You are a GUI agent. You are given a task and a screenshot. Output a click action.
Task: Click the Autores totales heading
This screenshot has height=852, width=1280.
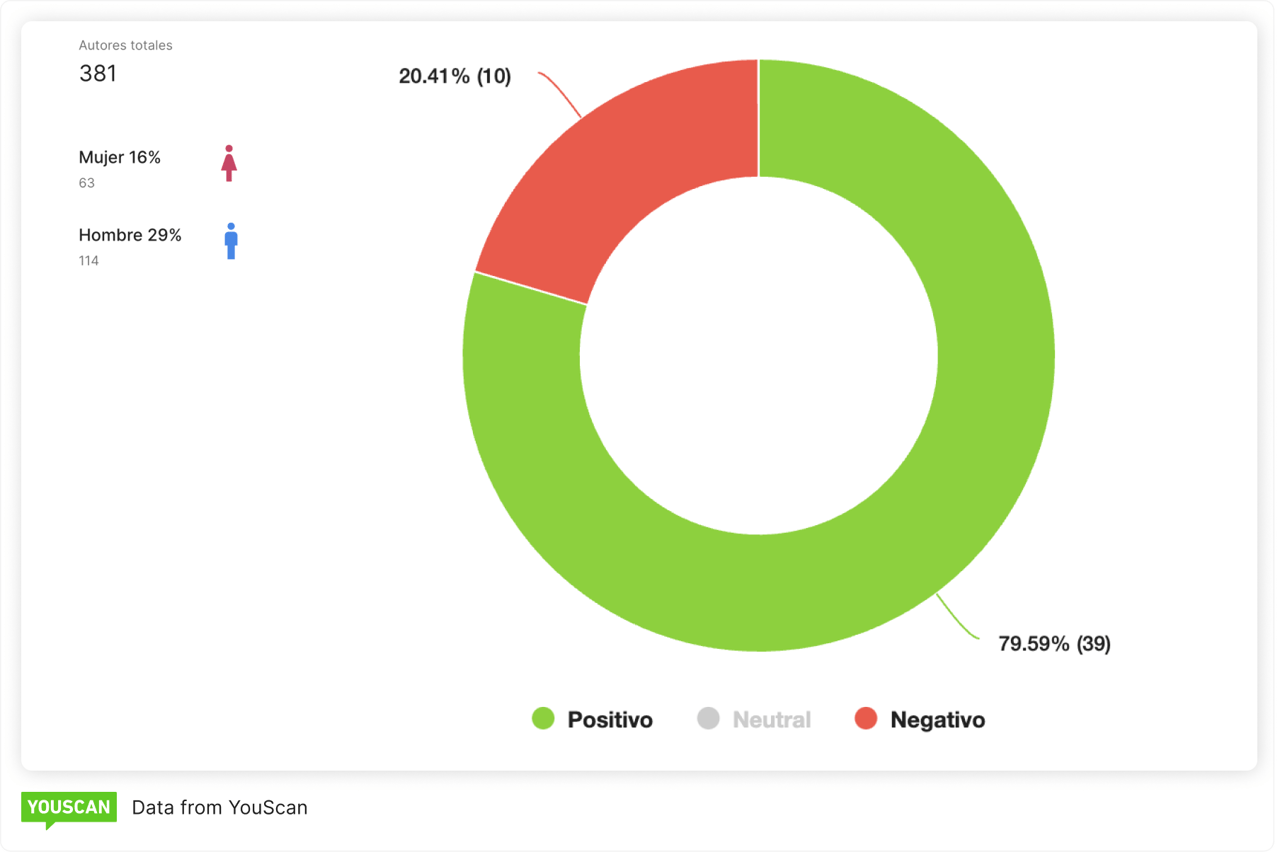126,45
